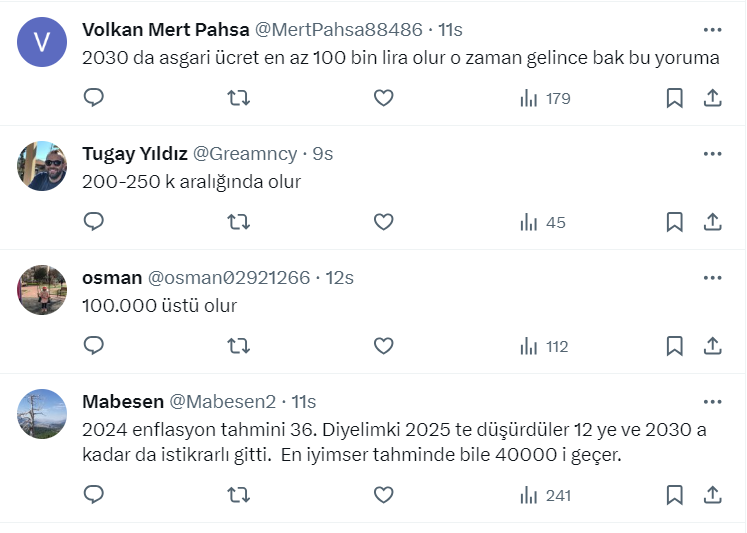Viewport: 747px width, 533px height.
Task: Bookmark osman's tweet
Action: click(x=674, y=346)
